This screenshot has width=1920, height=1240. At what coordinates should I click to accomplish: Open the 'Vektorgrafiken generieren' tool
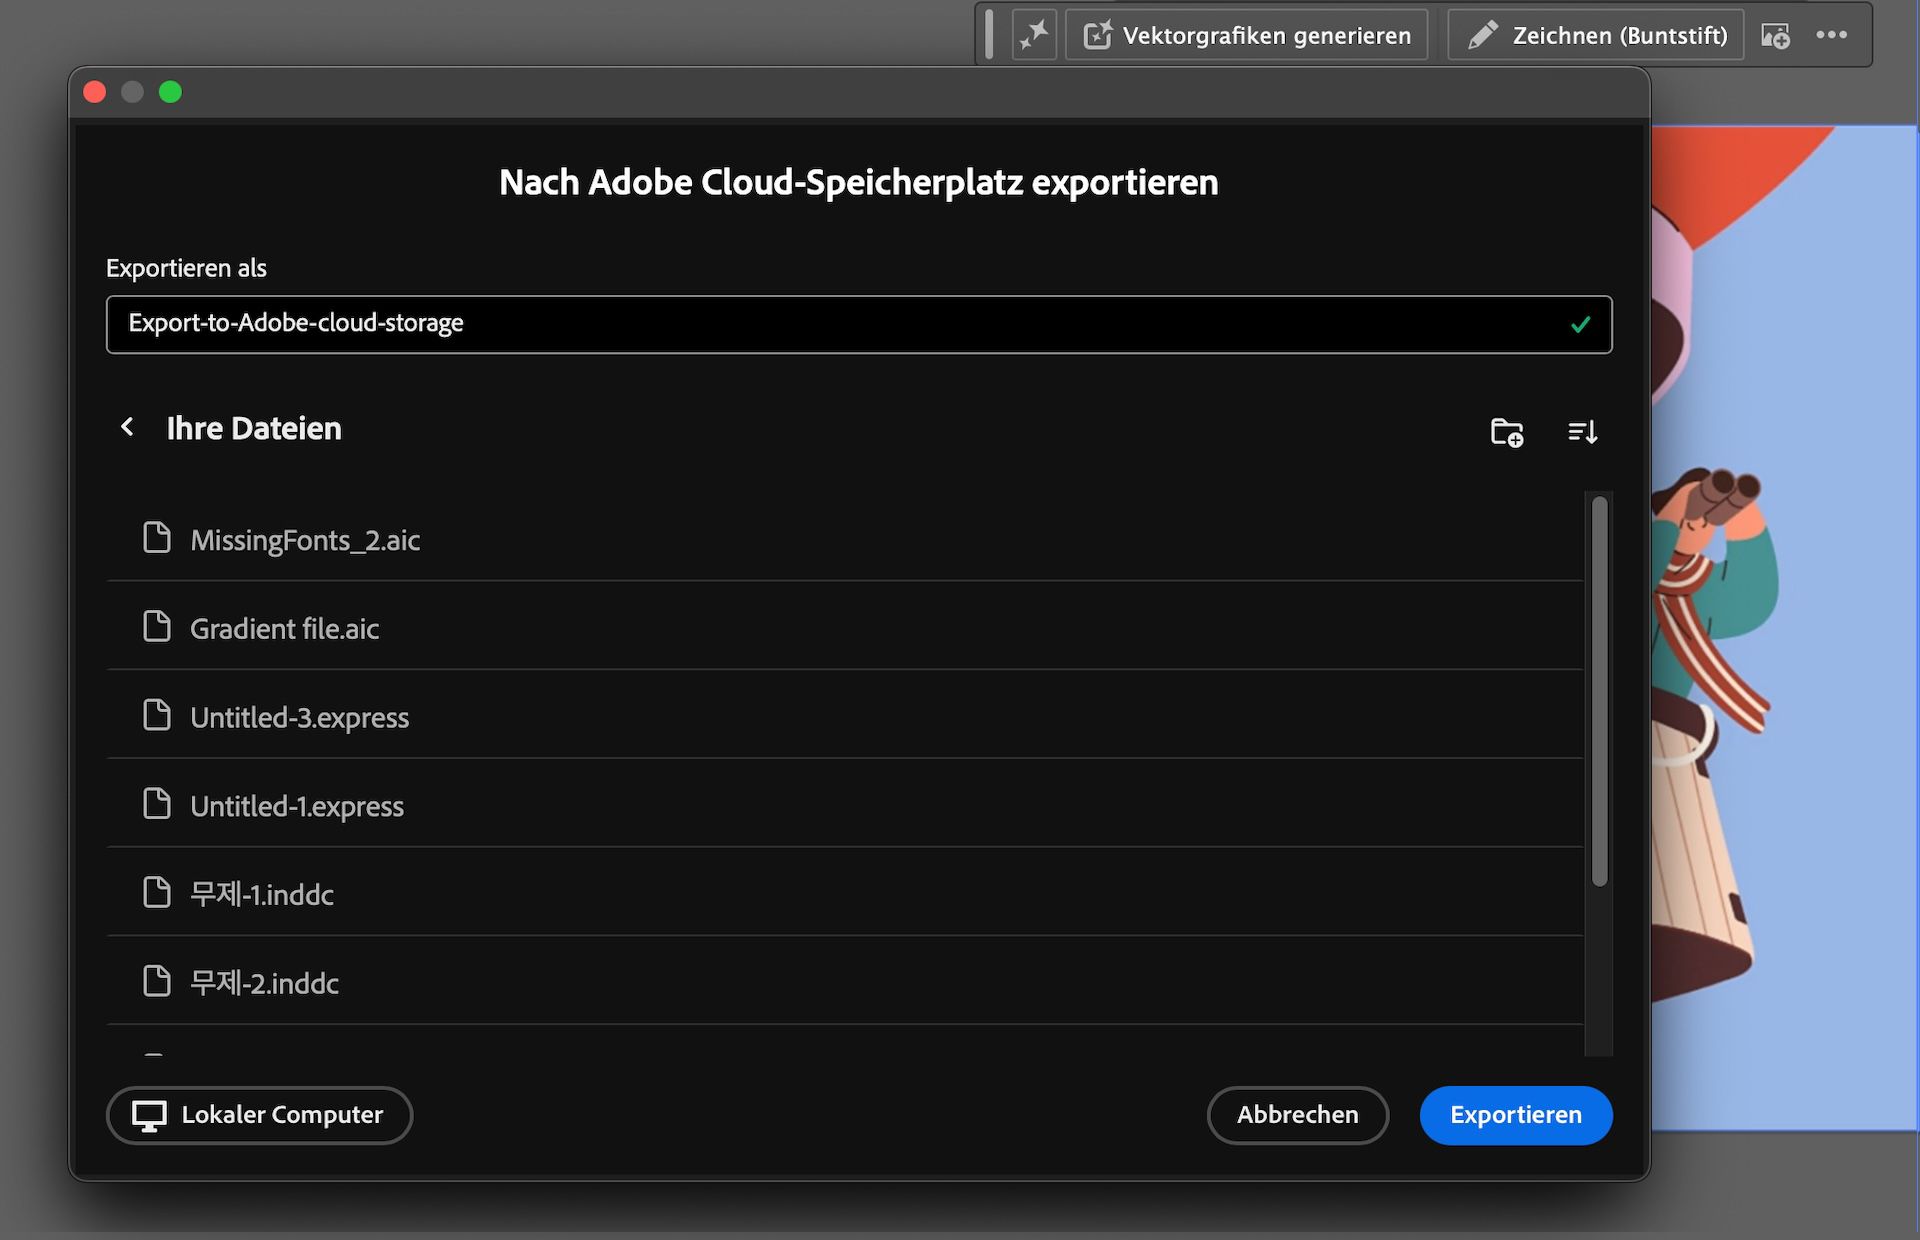(x=1246, y=35)
